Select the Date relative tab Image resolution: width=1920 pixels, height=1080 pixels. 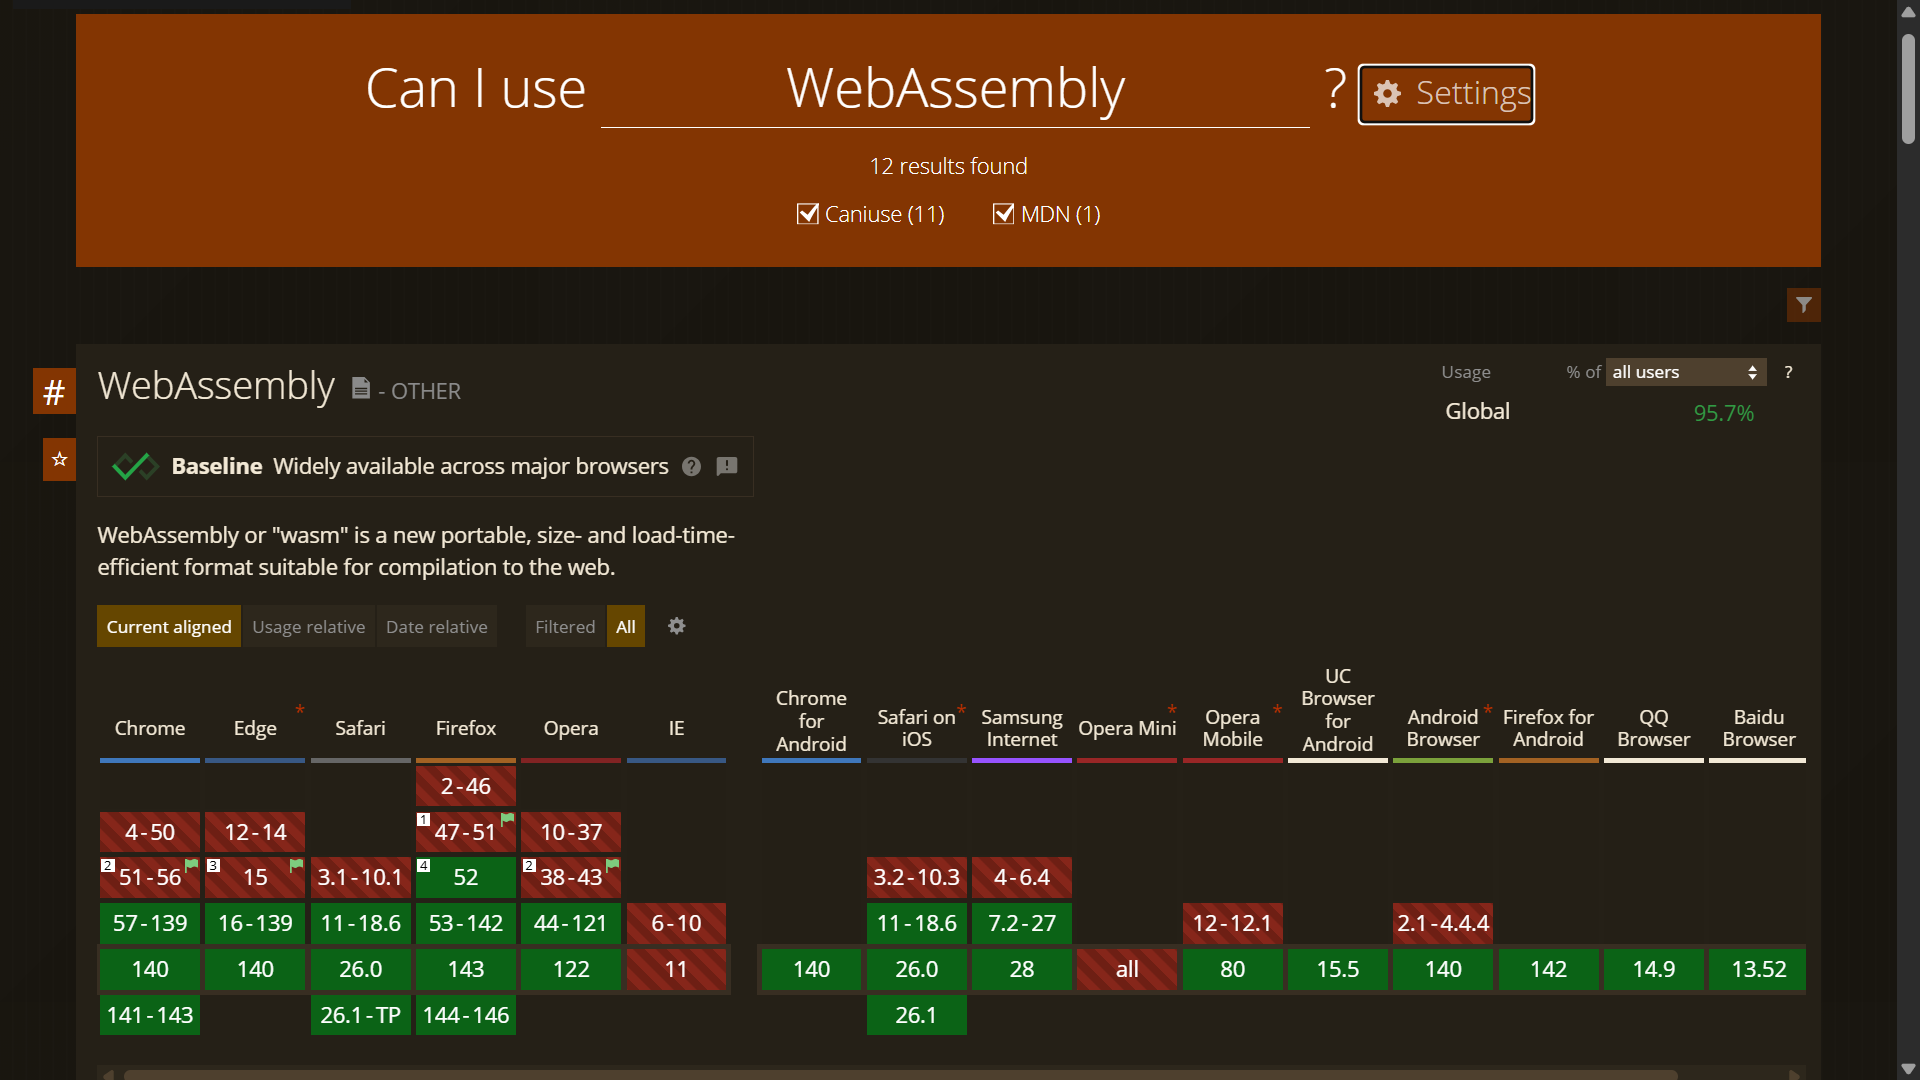436,627
